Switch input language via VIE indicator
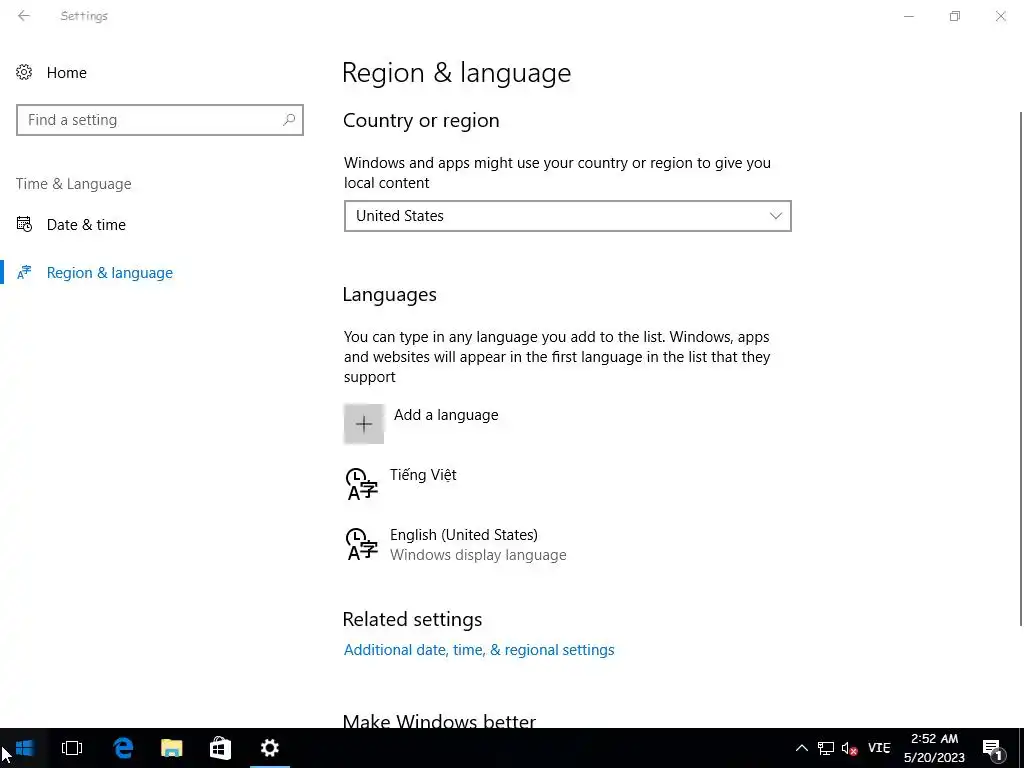Screen dimensions: 1024x768 point(879,748)
